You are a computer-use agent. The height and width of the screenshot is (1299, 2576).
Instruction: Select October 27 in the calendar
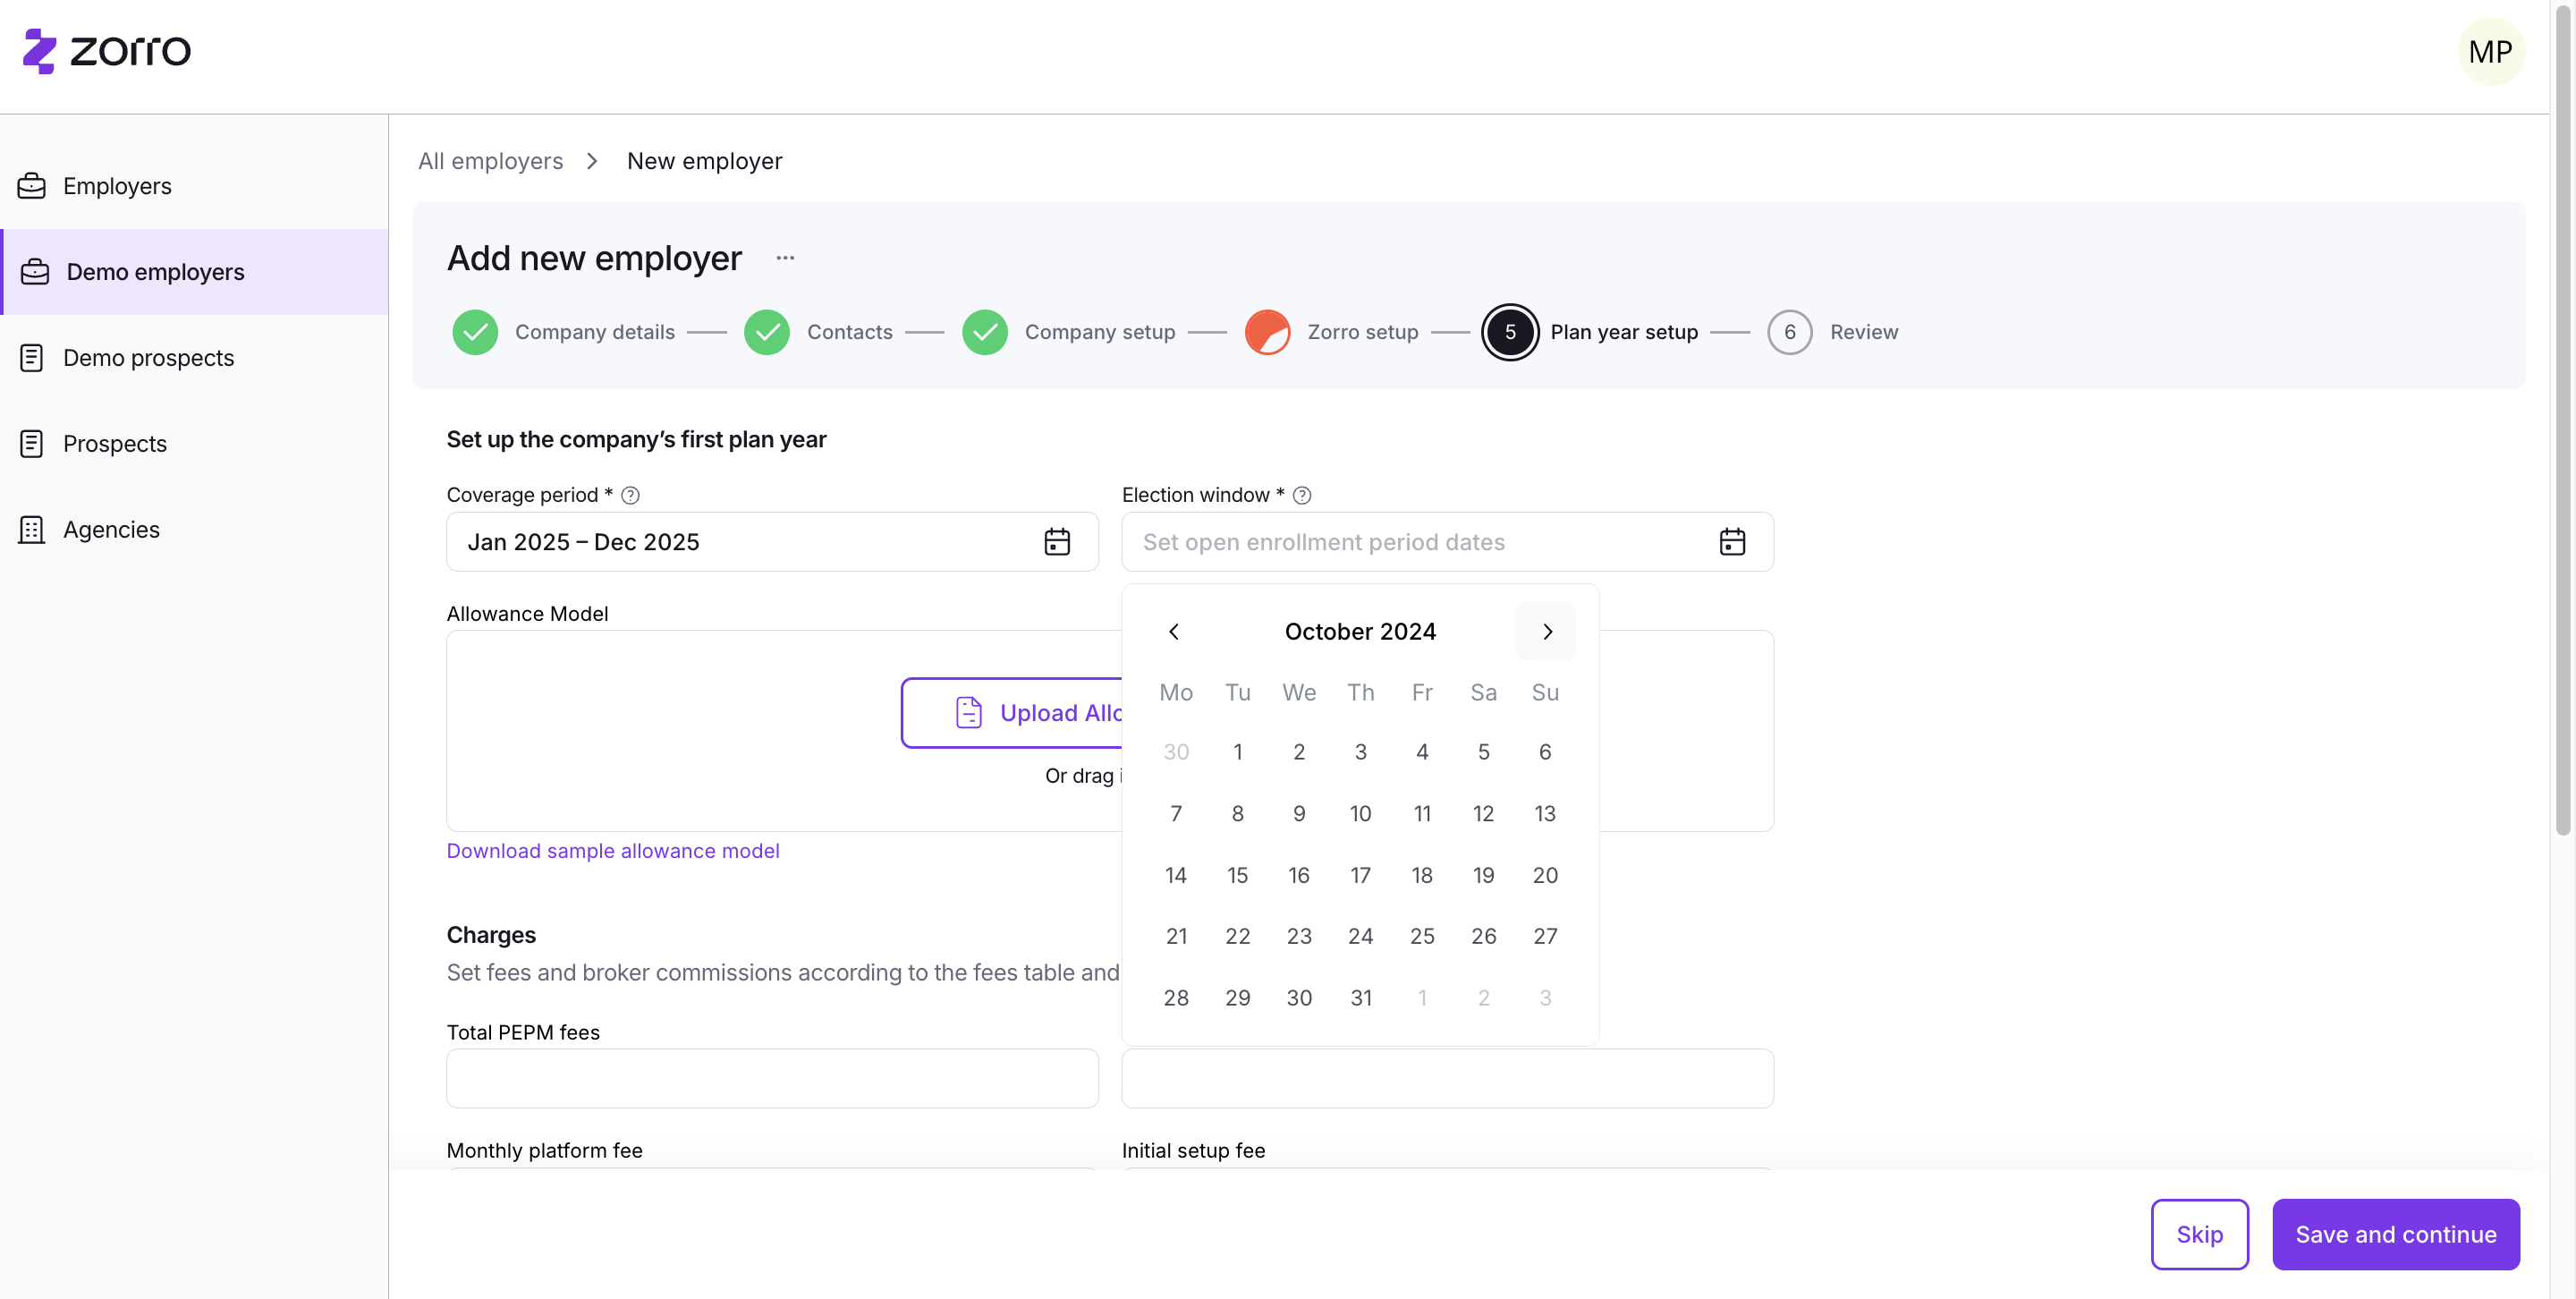pos(1545,936)
